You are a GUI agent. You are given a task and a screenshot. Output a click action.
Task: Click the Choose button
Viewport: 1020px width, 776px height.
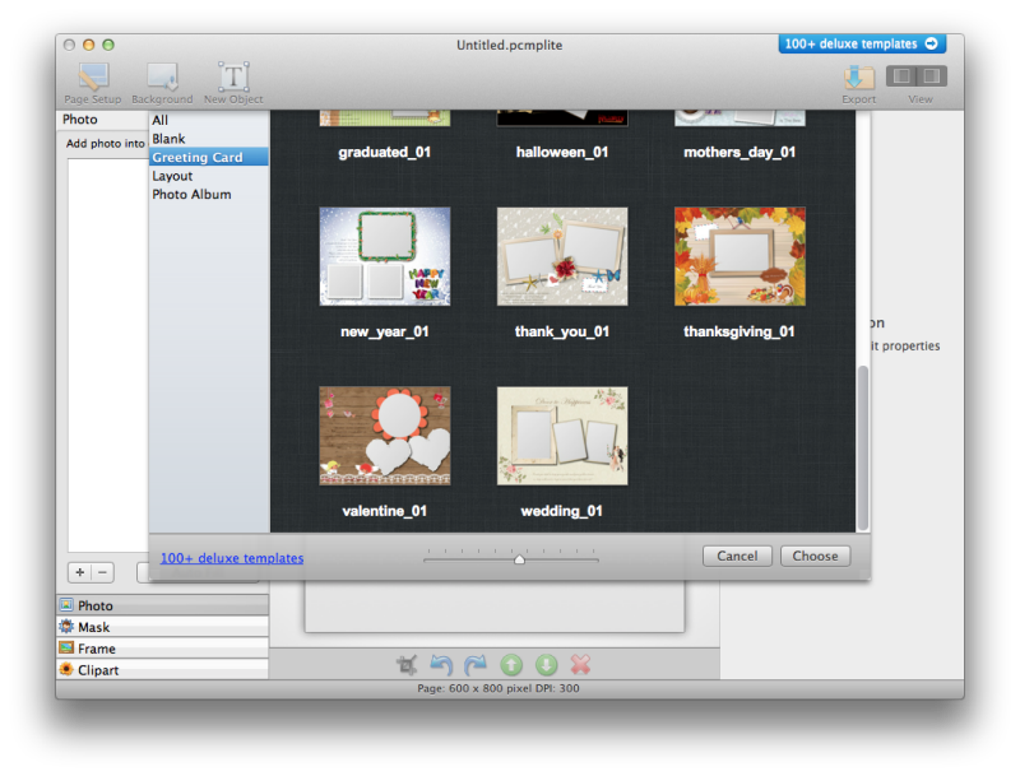pos(815,556)
